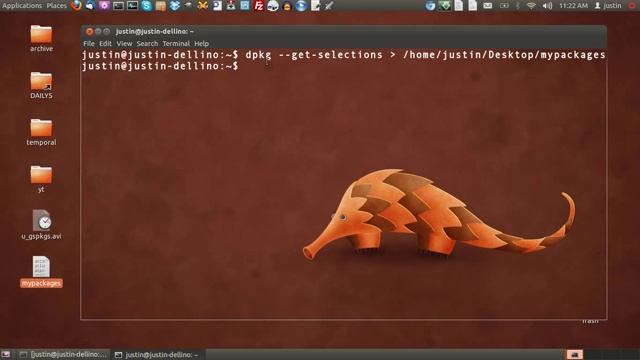
Task: Open the terminal File menu
Action: tap(89, 43)
